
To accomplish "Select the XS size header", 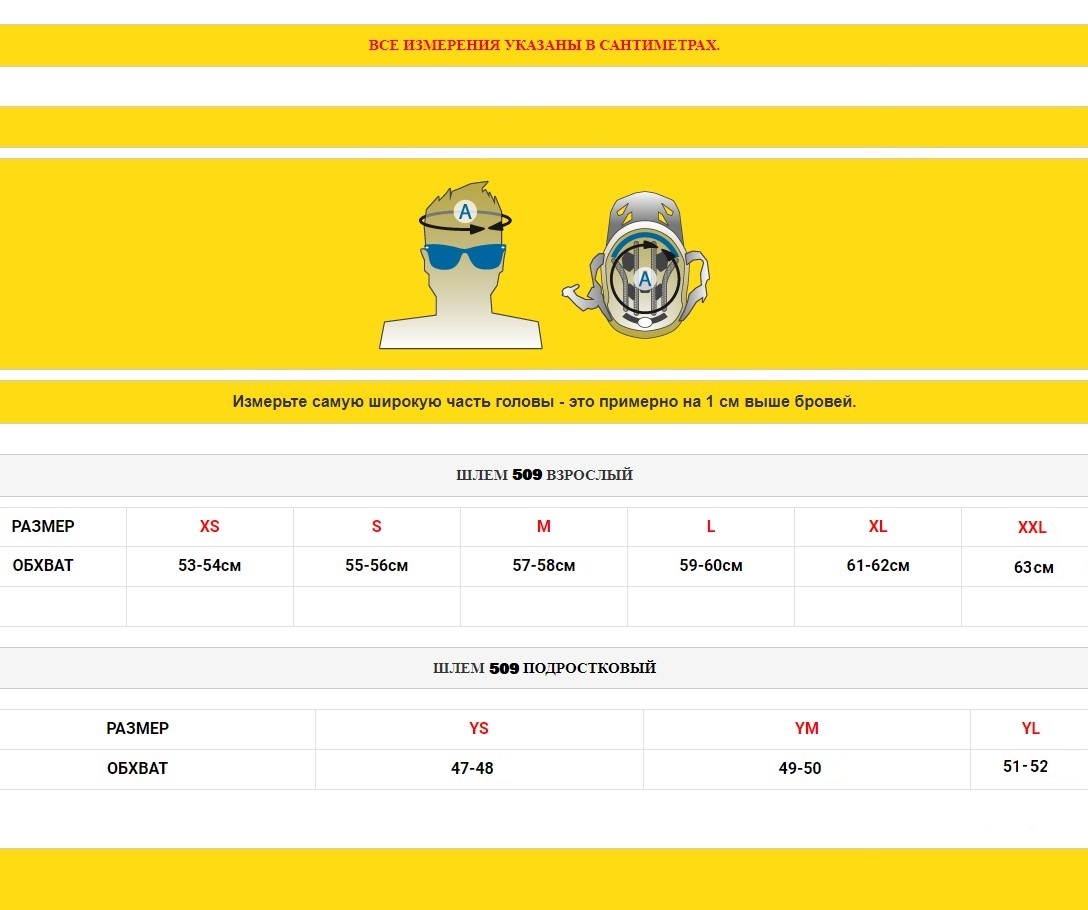I will coord(210,527).
